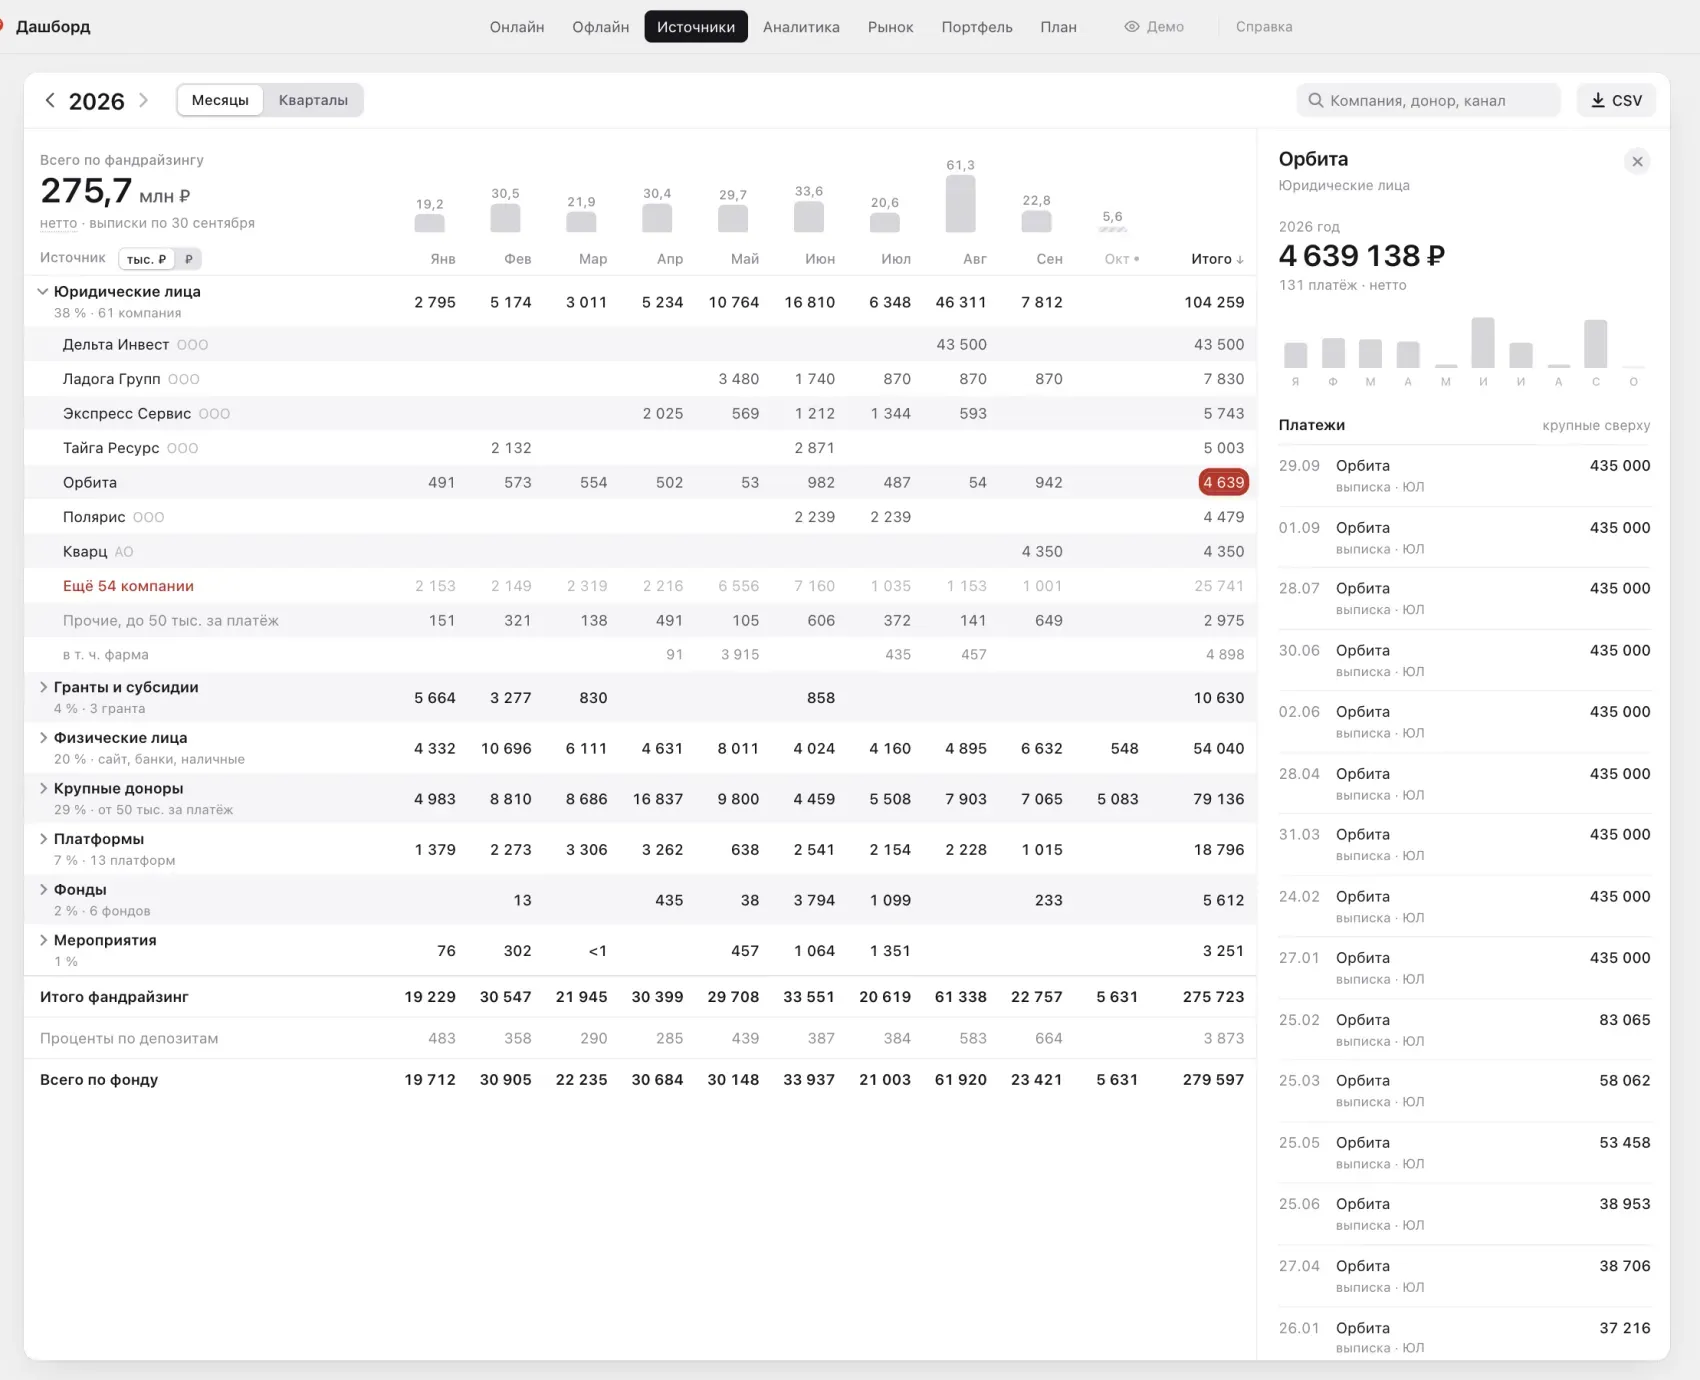Focus the Компания, донор, канал search field
This screenshot has height=1380, width=1700.
(1428, 100)
